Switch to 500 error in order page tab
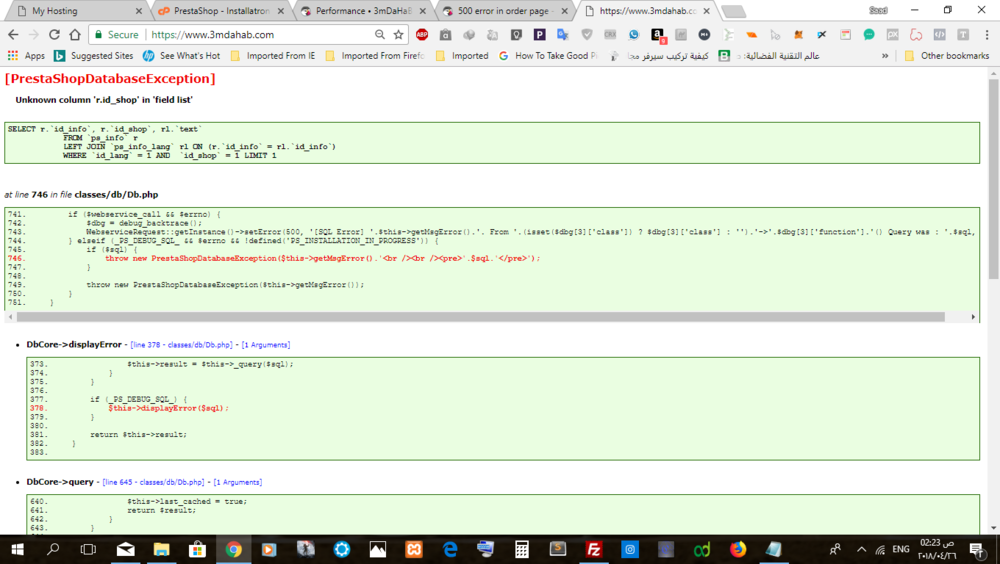Screen dimensions: 1000x564 pos(504,11)
